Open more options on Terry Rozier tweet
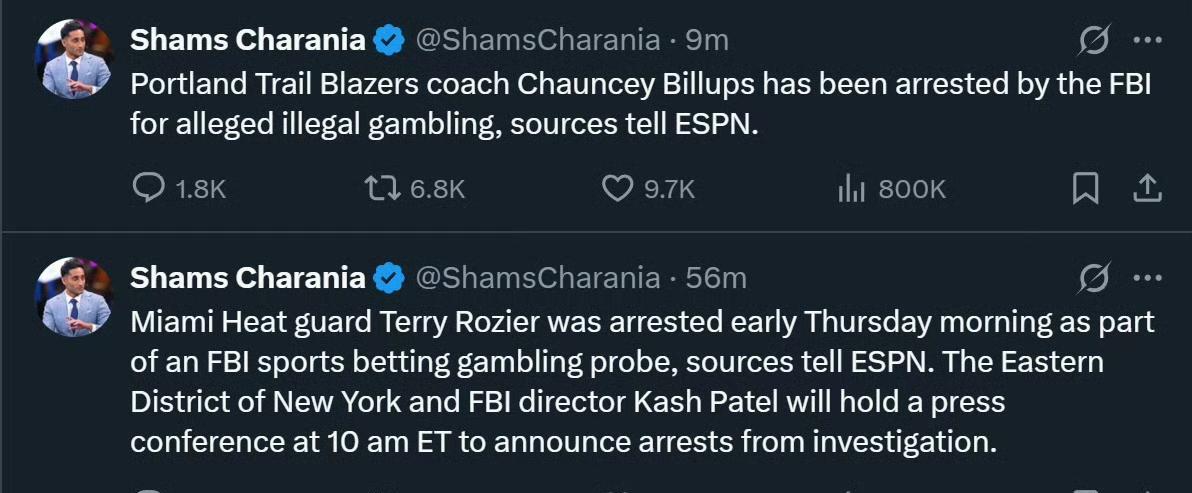Image resolution: width=1192 pixels, height=493 pixels. [1146, 278]
